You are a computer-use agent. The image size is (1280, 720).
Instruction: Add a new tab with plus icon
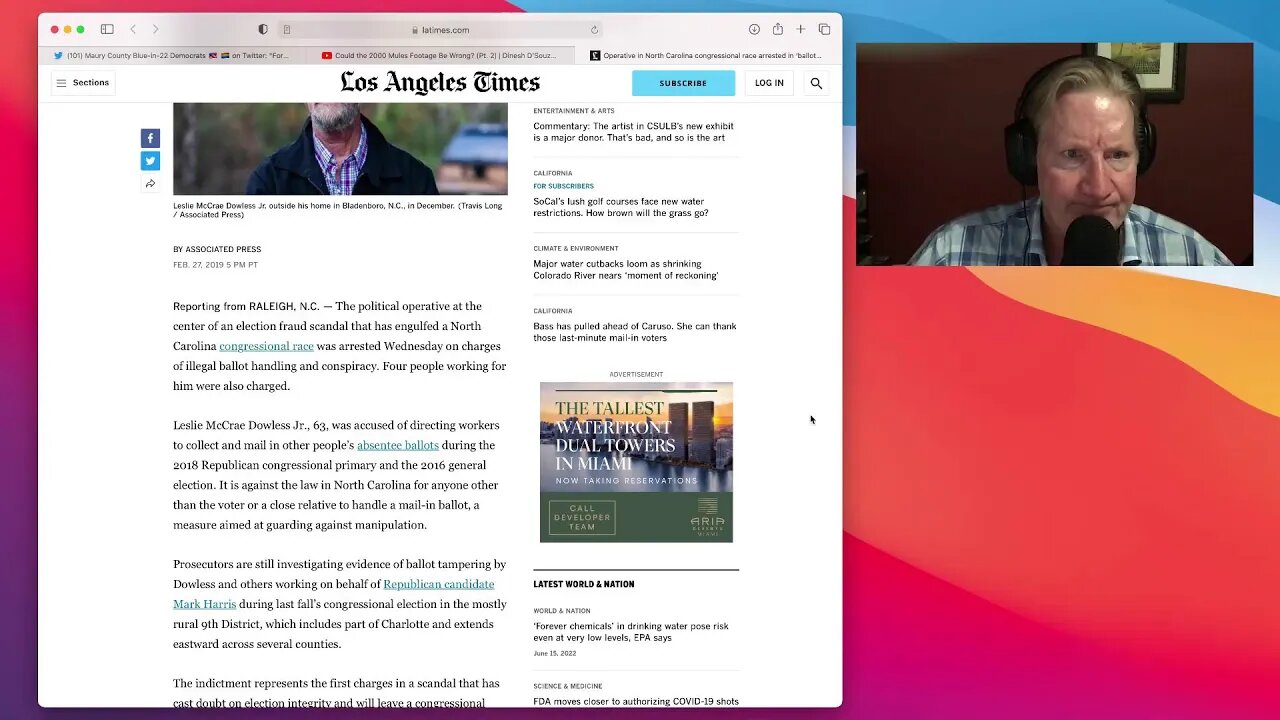tap(800, 30)
